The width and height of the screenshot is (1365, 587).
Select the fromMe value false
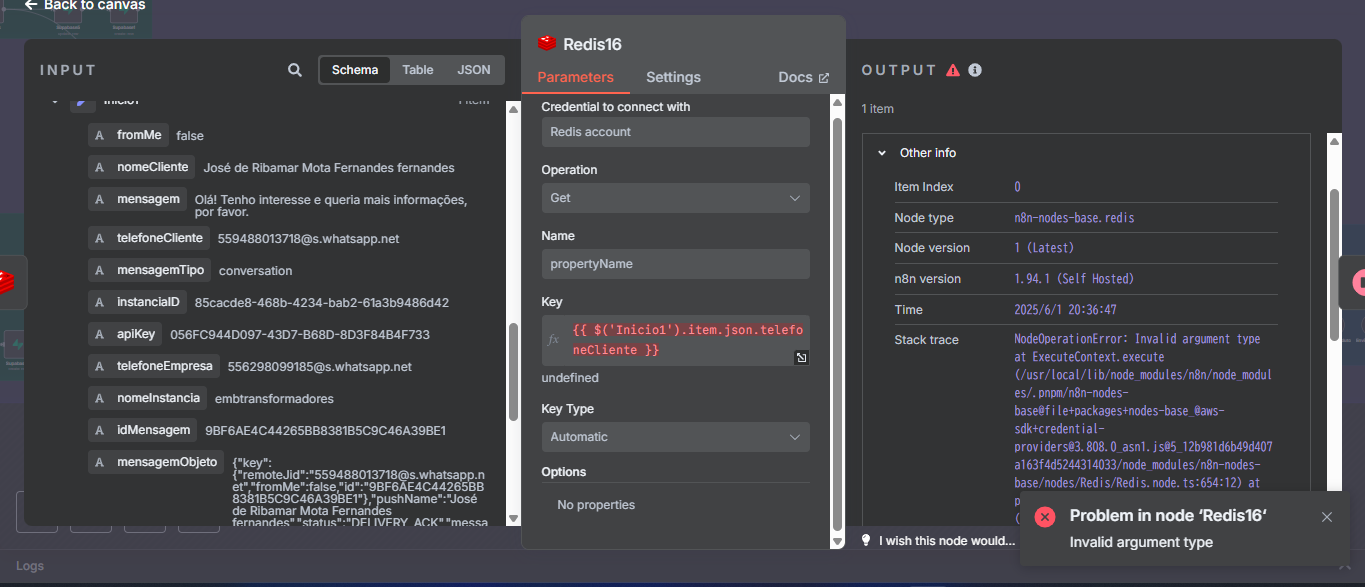tap(190, 136)
